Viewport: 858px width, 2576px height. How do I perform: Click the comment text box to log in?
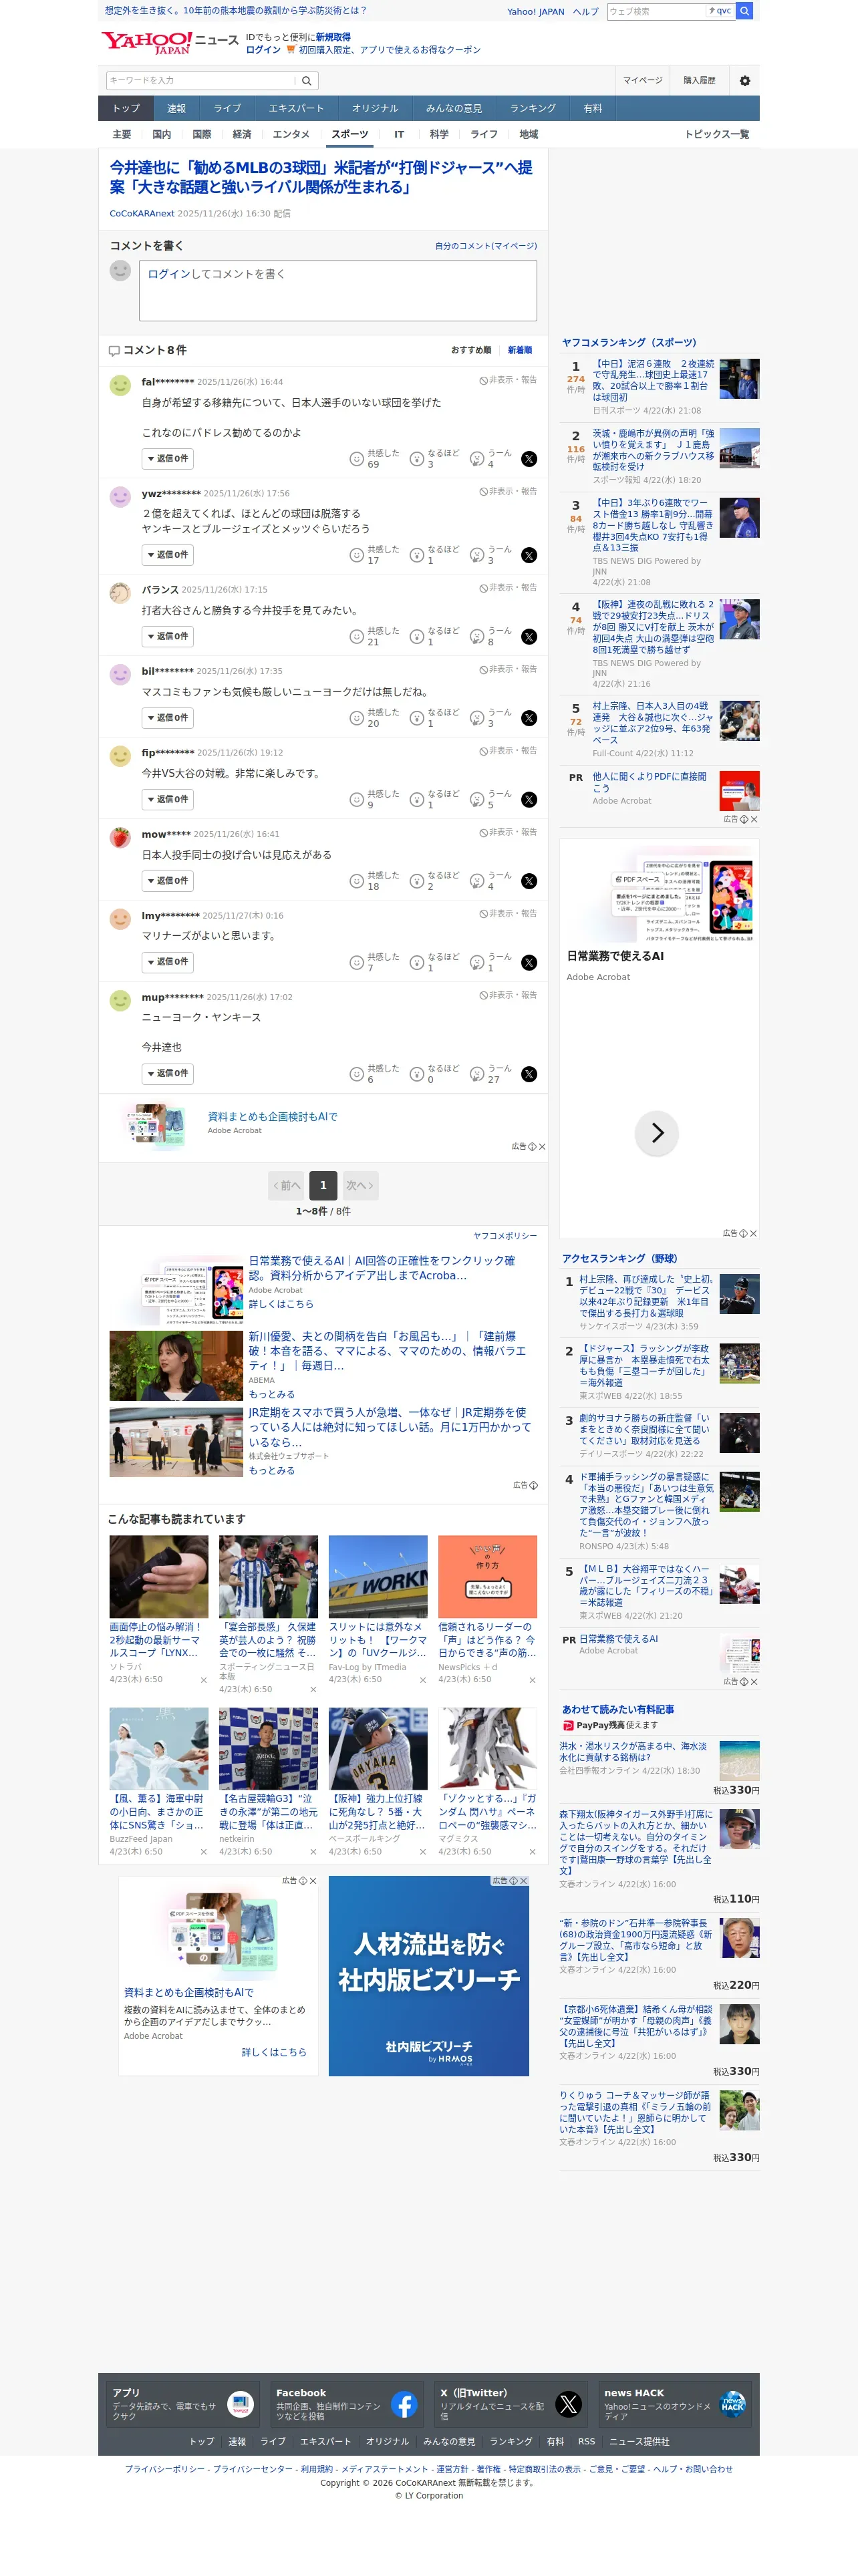click(x=337, y=290)
